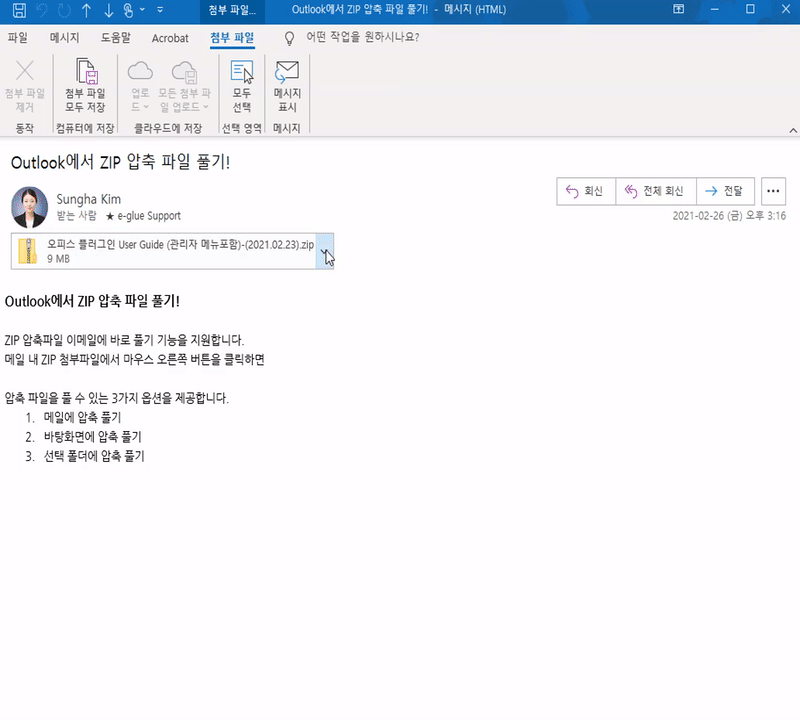Open more actions ellipsis button
Screen dimensions: 800x720
pos(773,191)
